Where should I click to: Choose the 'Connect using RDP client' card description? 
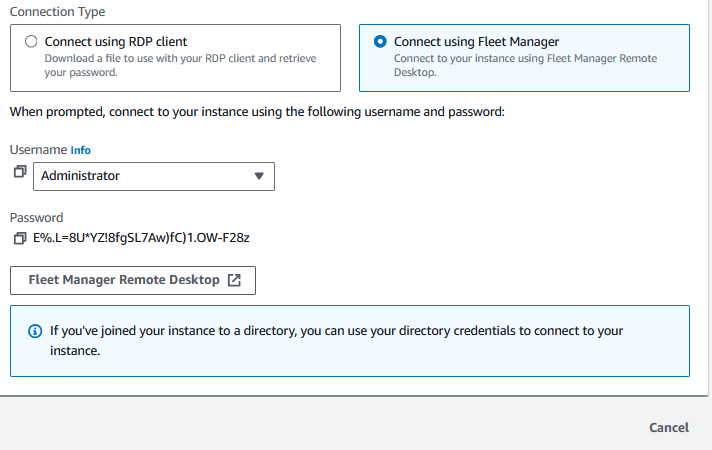point(180,65)
